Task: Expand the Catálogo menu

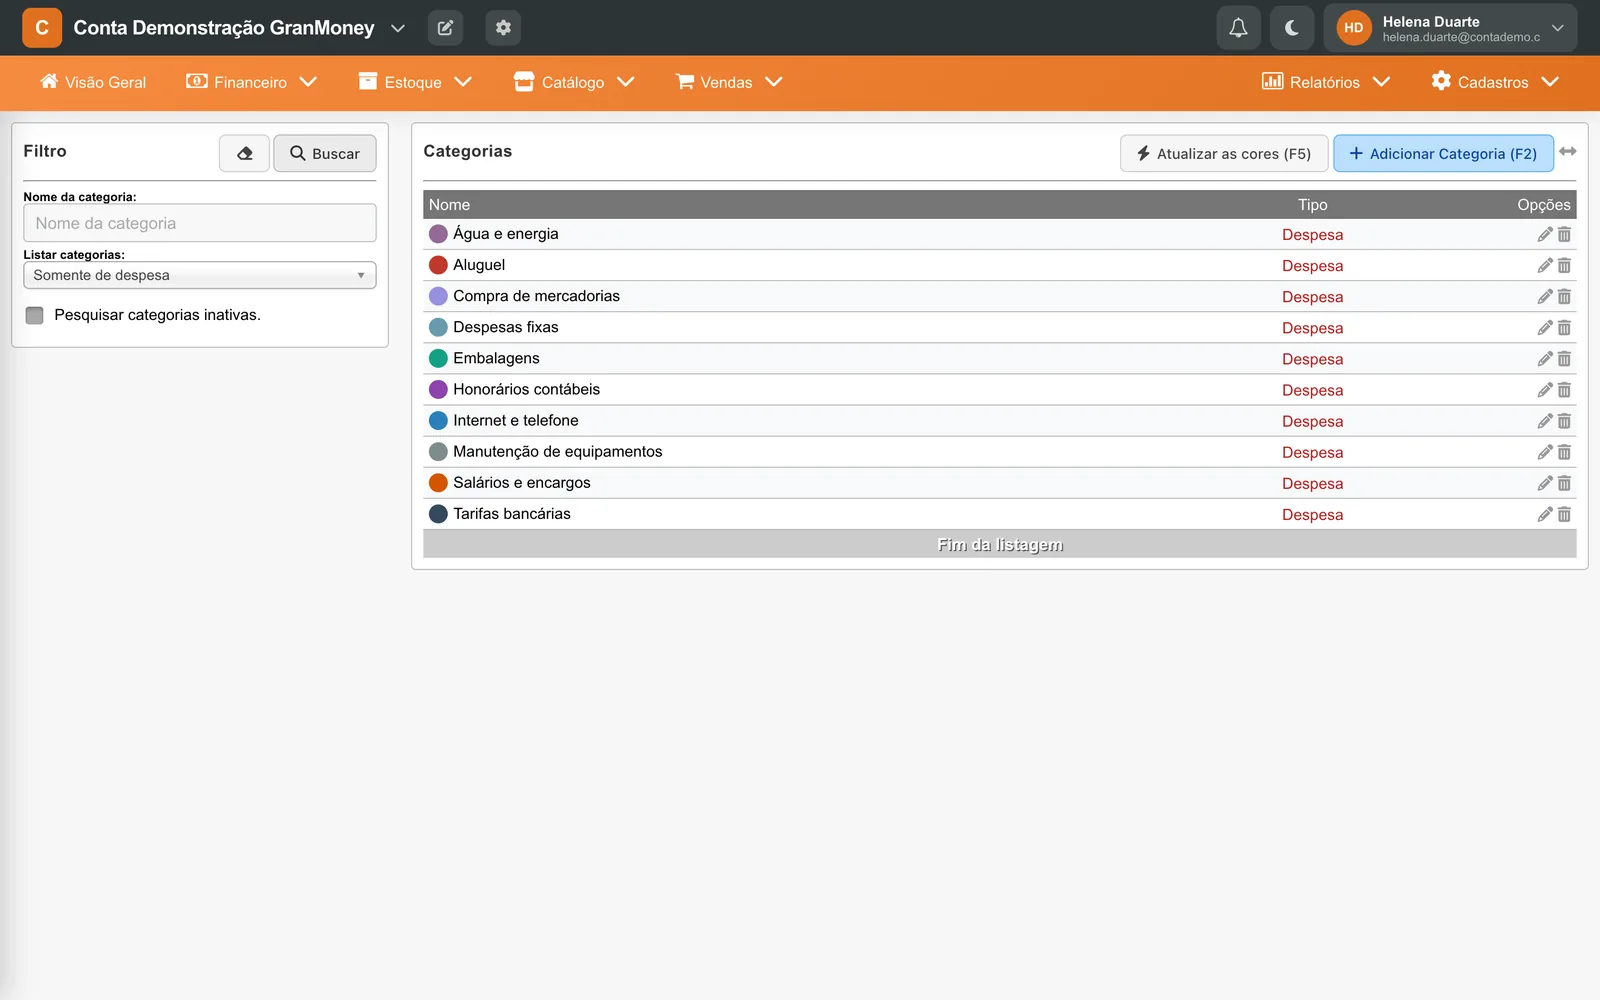Action: (x=574, y=82)
